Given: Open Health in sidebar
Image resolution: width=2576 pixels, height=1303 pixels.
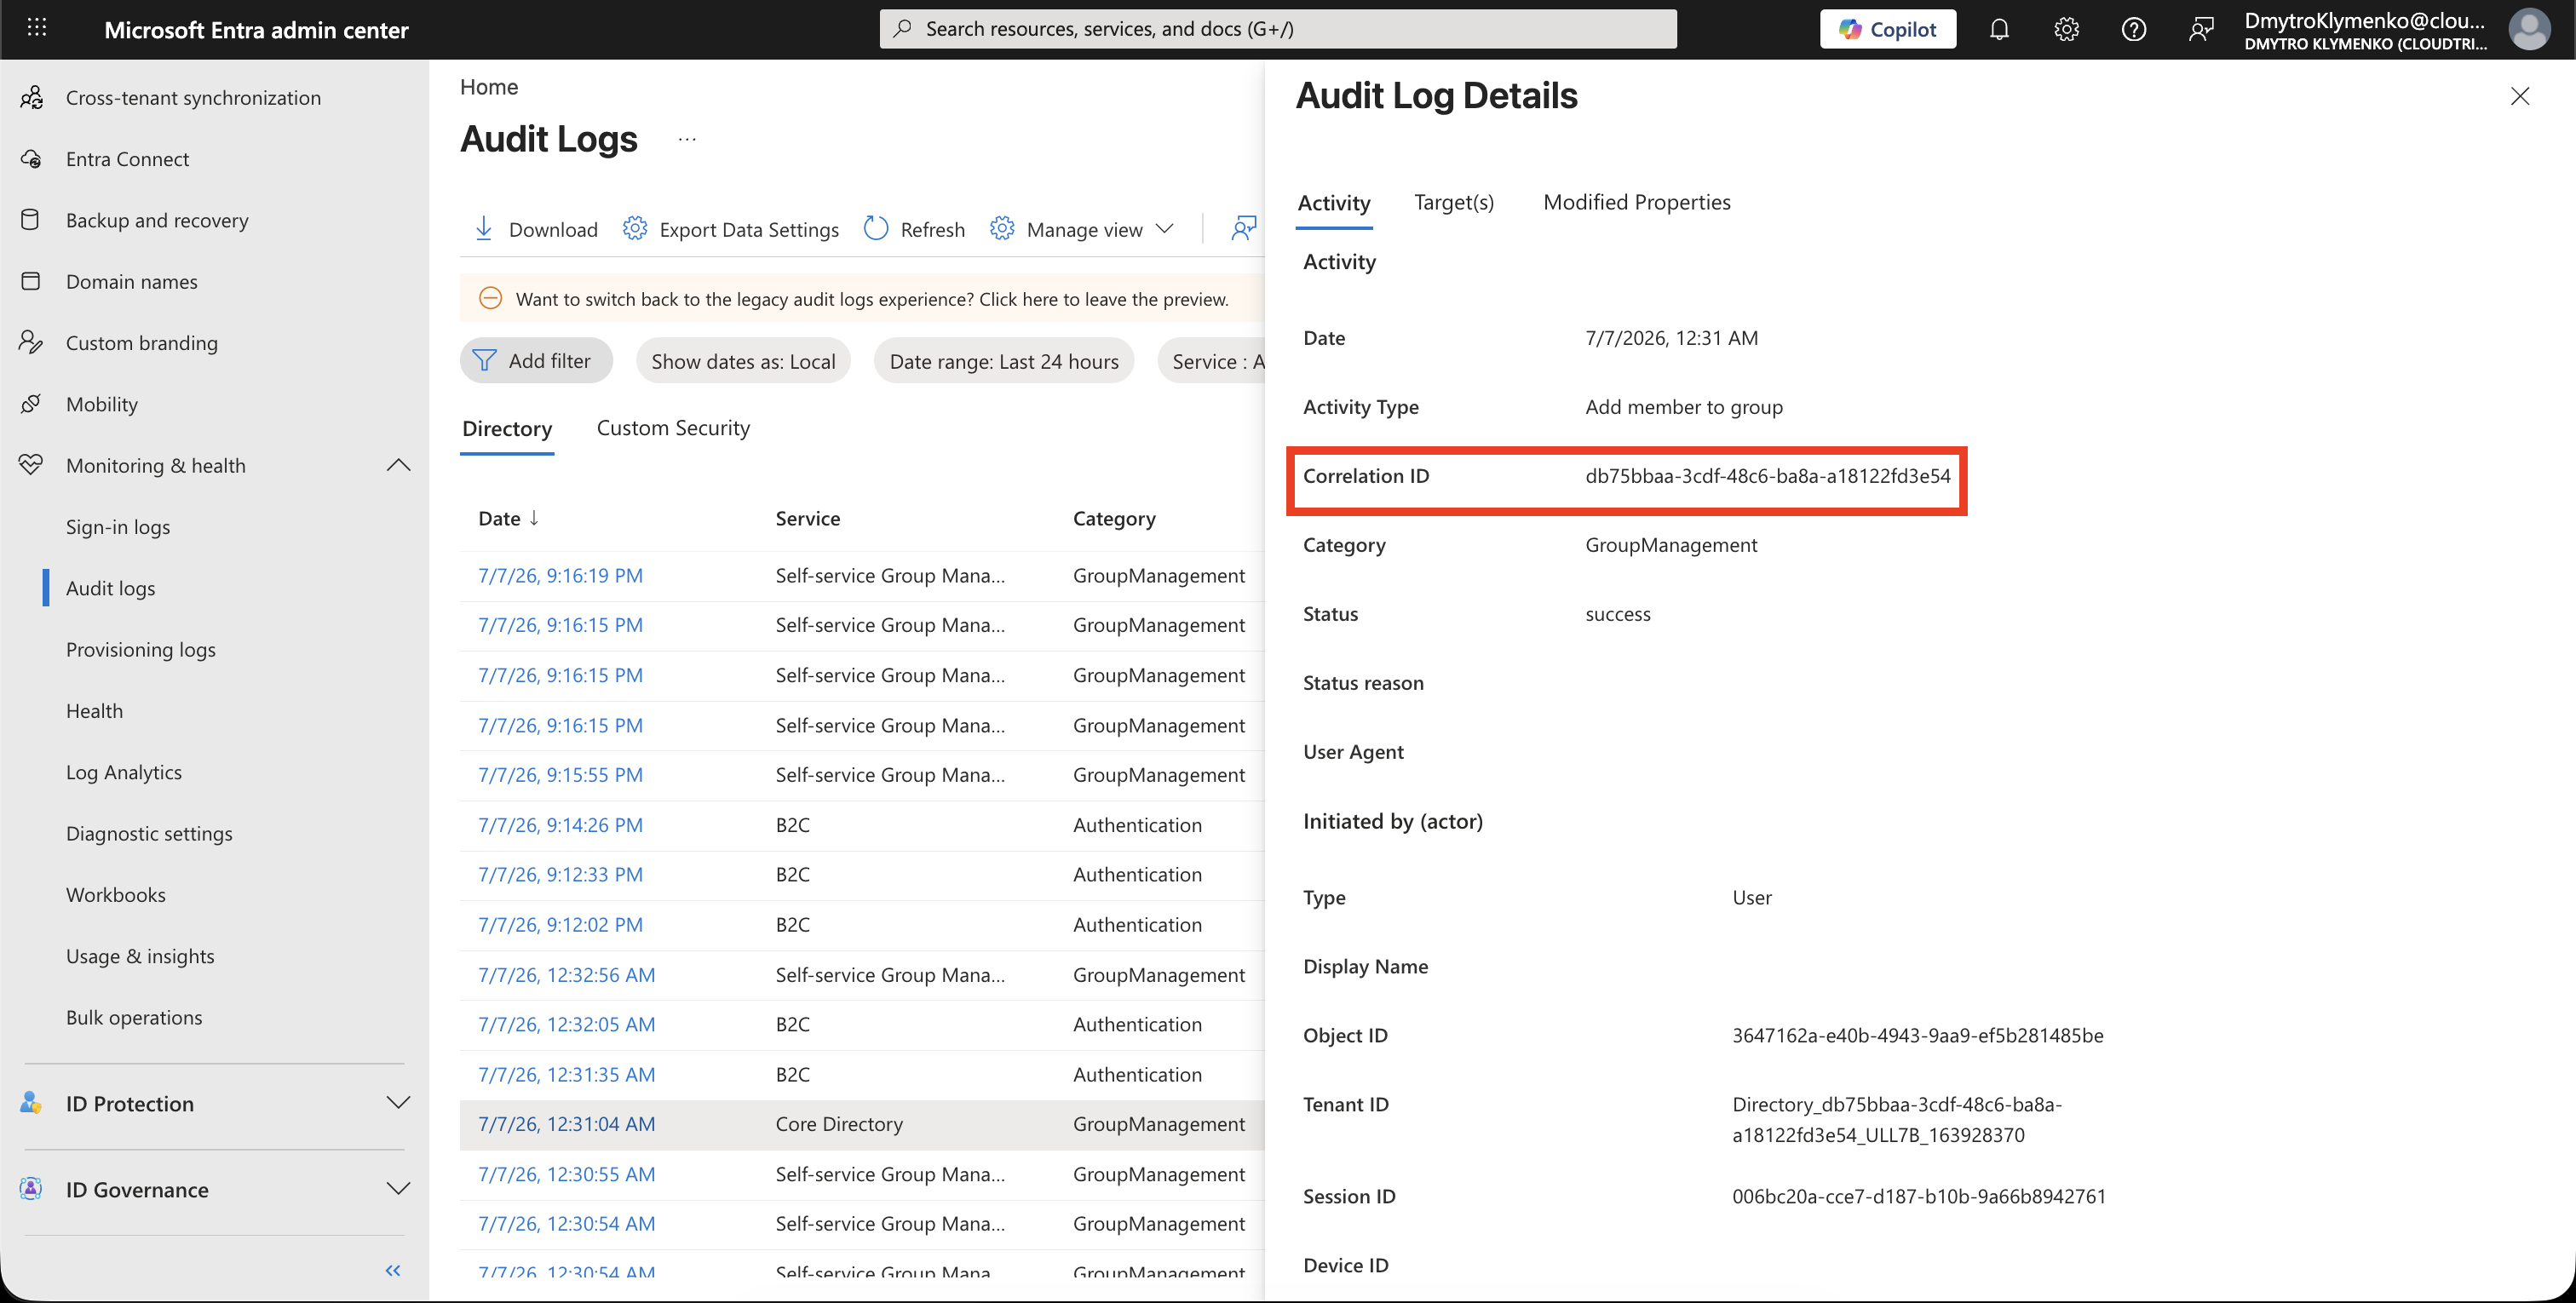Looking at the screenshot, I should point(94,710).
